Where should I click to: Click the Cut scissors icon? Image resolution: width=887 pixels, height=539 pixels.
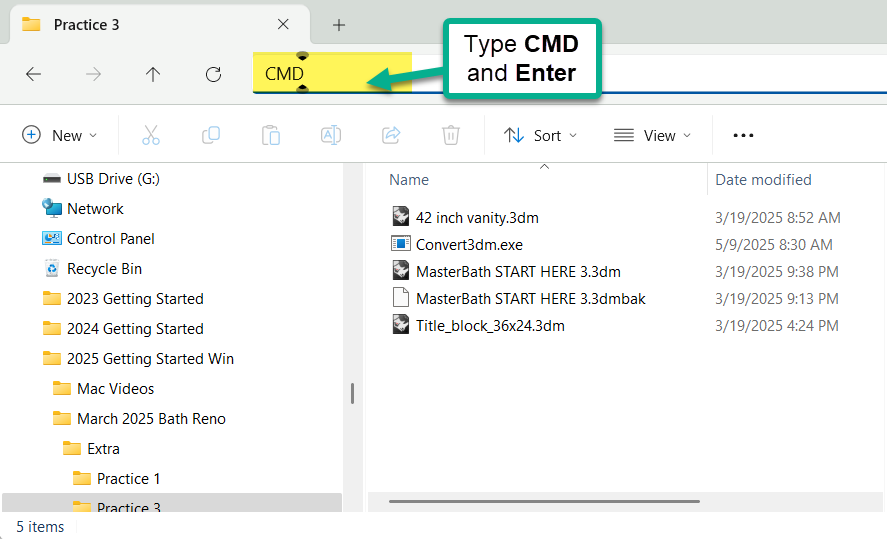pyautogui.click(x=150, y=135)
